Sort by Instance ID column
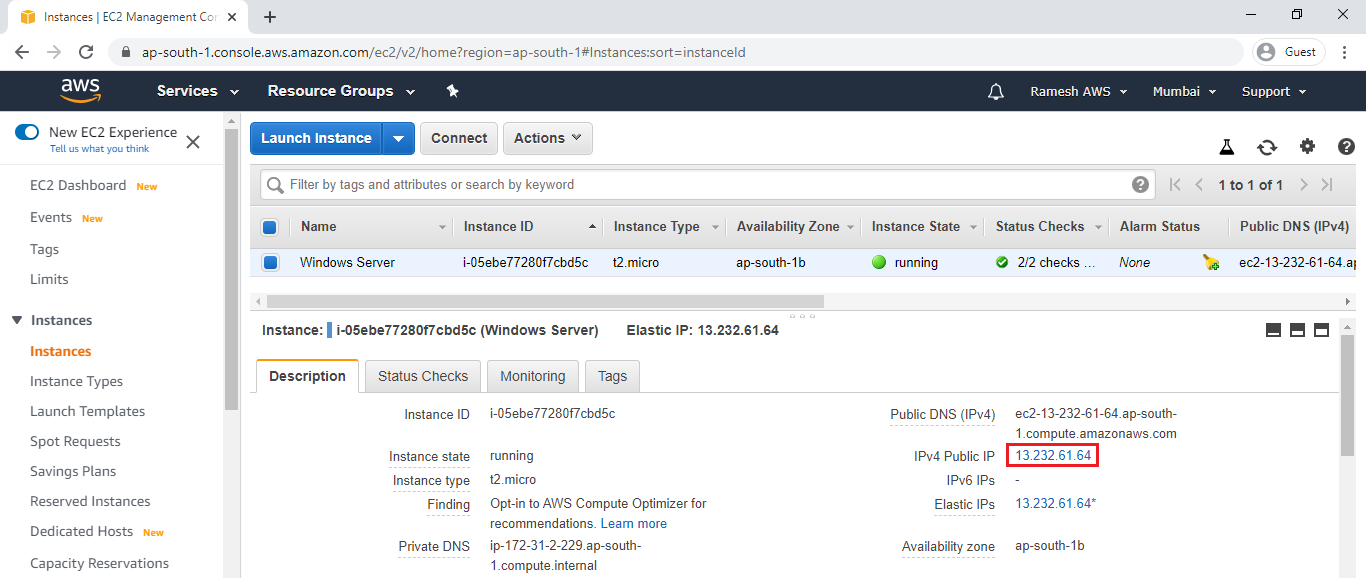 click(x=530, y=227)
